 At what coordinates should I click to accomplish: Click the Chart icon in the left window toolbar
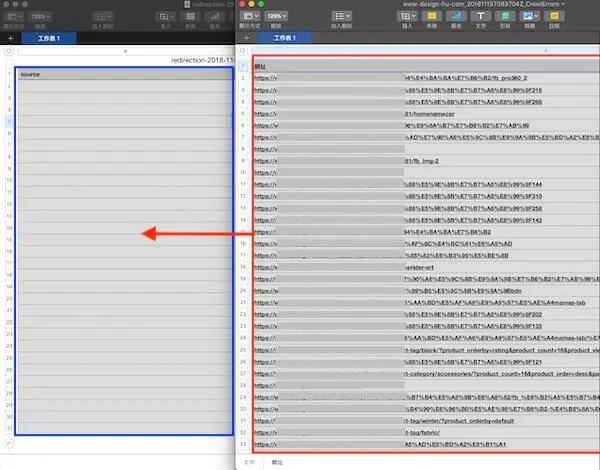click(x=215, y=16)
